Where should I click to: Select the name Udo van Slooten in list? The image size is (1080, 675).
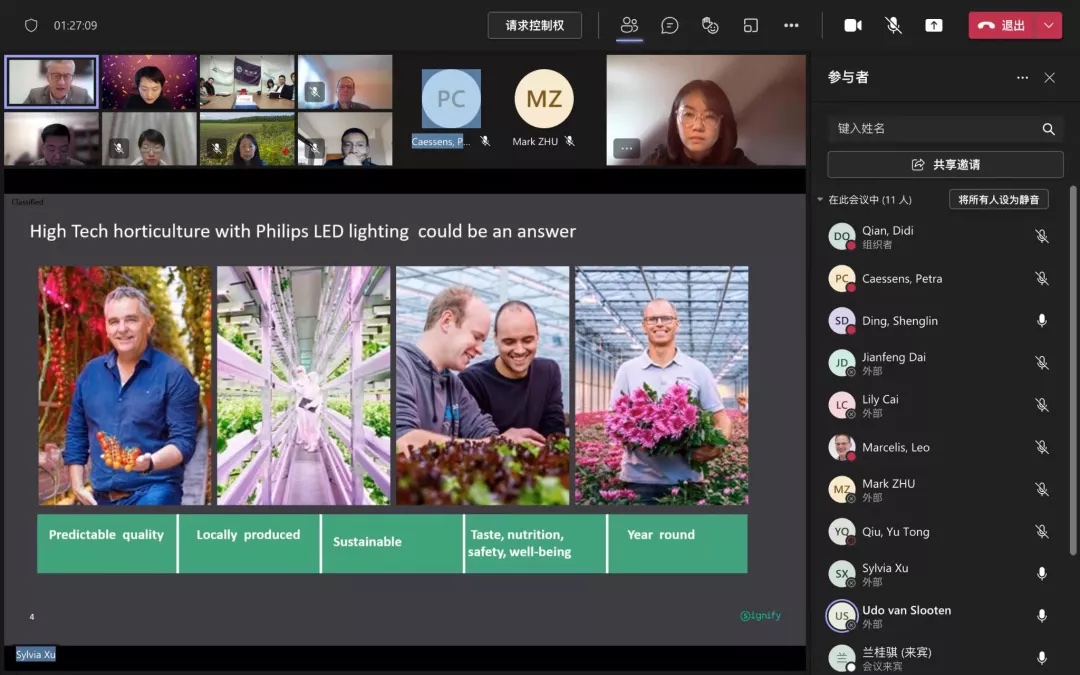(x=906, y=610)
